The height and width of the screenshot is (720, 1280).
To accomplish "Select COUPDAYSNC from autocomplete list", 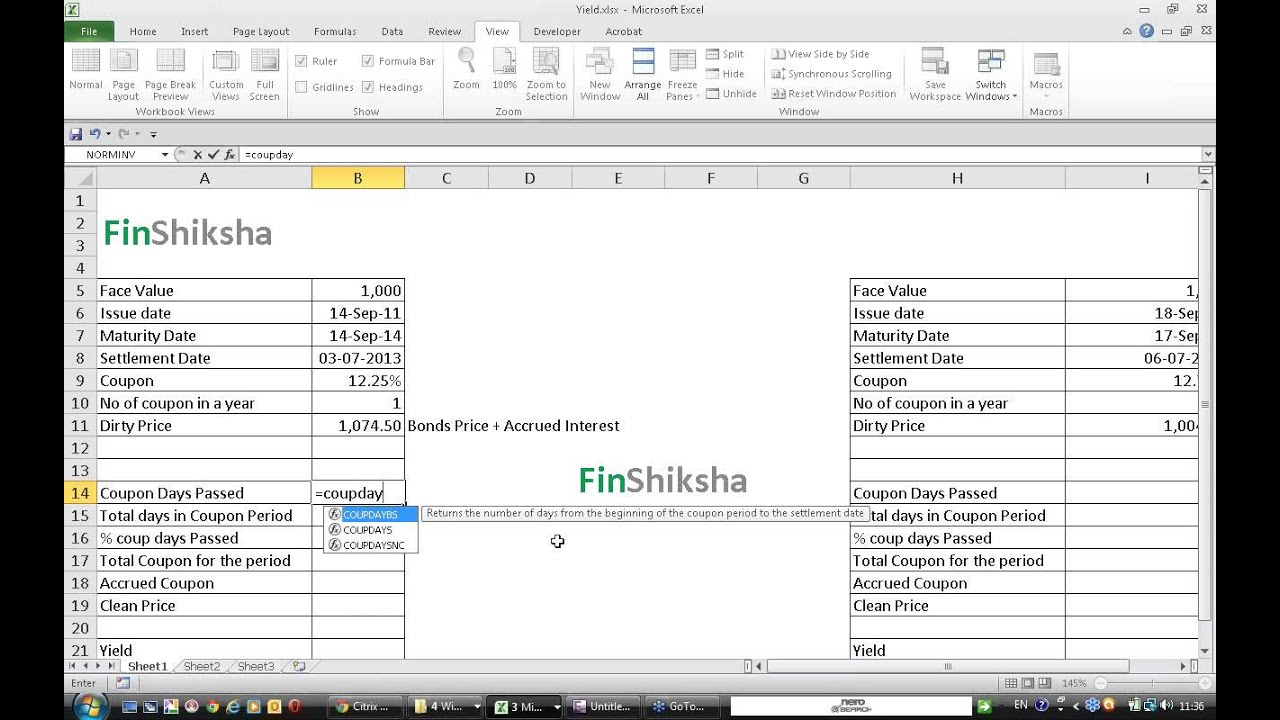I will [x=370, y=545].
